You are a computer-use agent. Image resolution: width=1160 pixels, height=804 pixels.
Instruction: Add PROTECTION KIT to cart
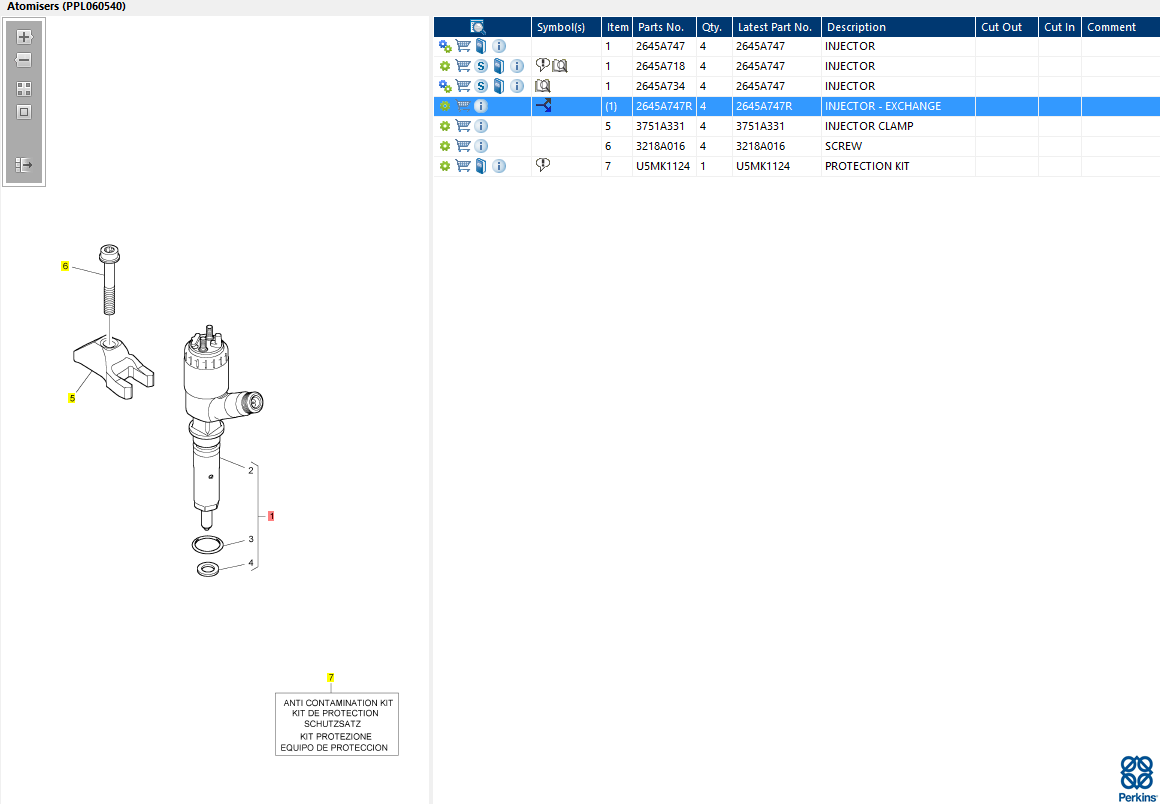[x=463, y=166]
